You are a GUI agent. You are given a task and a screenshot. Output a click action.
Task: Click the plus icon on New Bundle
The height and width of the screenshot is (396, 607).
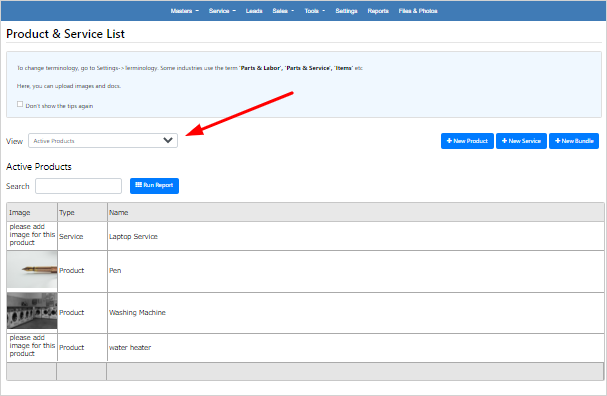click(x=557, y=141)
